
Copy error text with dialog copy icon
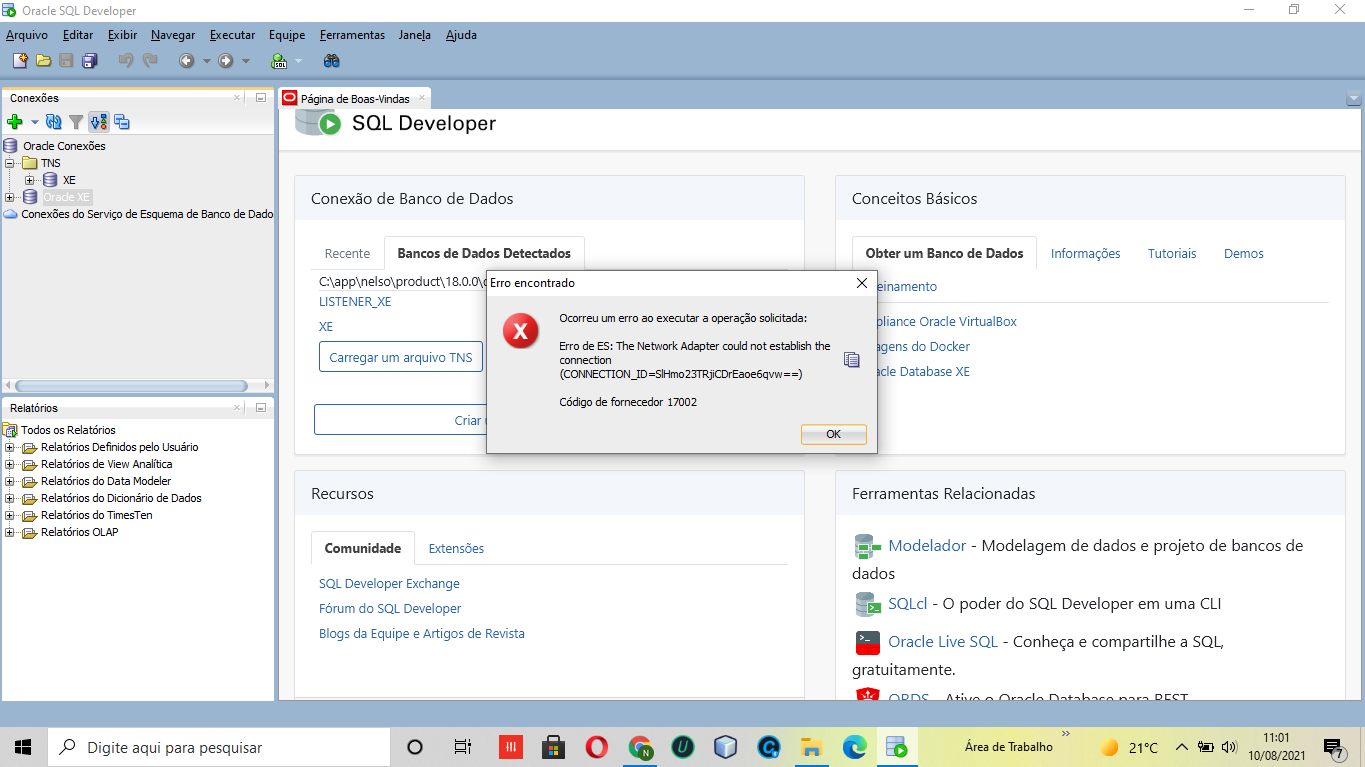point(851,360)
